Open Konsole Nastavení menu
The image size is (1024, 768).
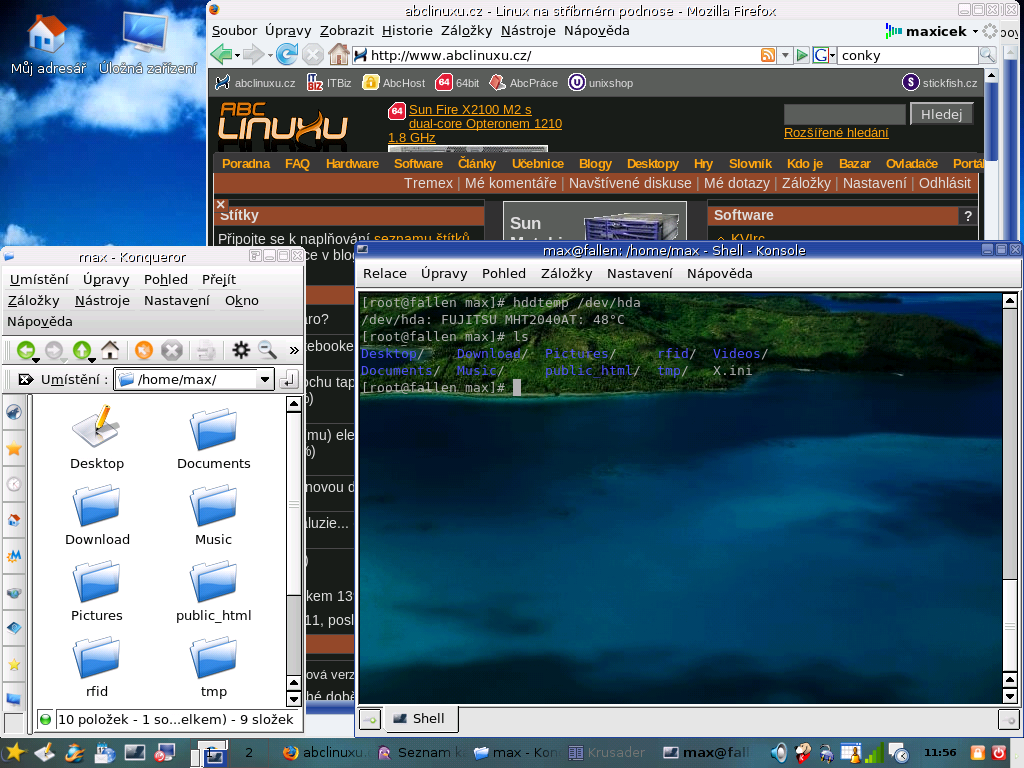coord(639,274)
